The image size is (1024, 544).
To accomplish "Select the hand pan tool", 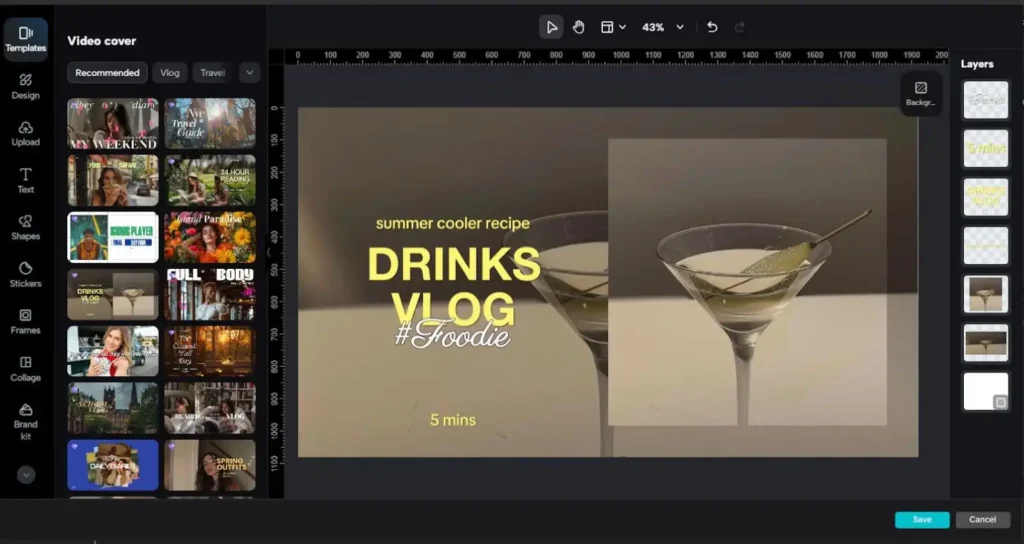I will pyautogui.click(x=578, y=27).
